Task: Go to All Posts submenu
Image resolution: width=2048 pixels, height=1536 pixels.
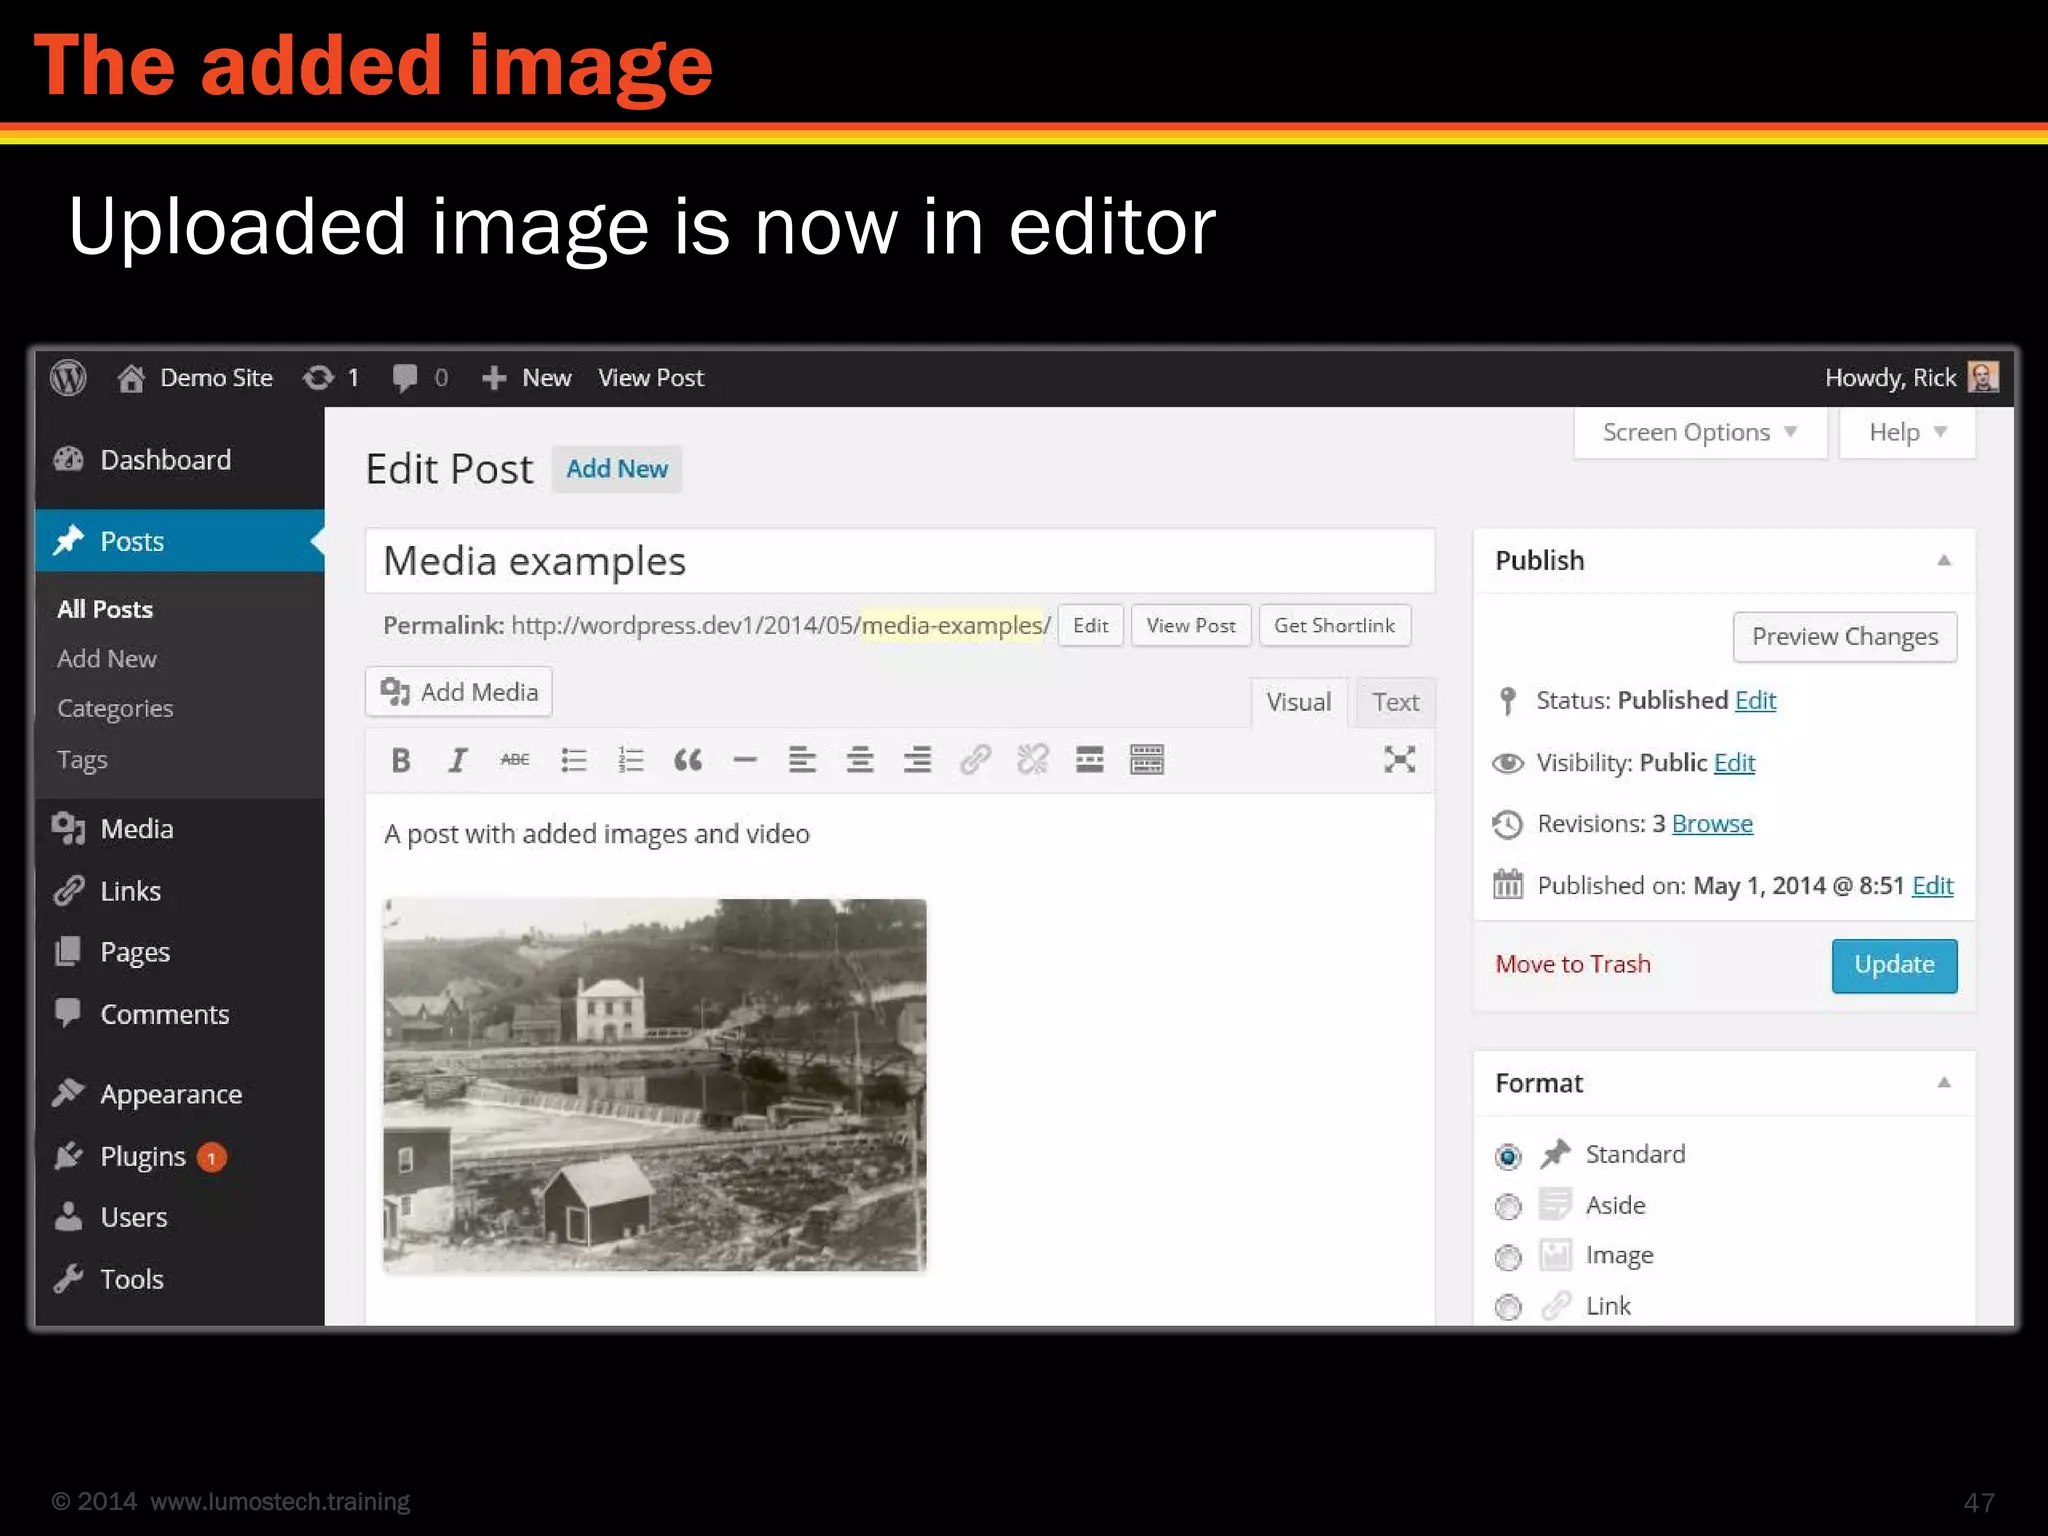Action: (105, 609)
